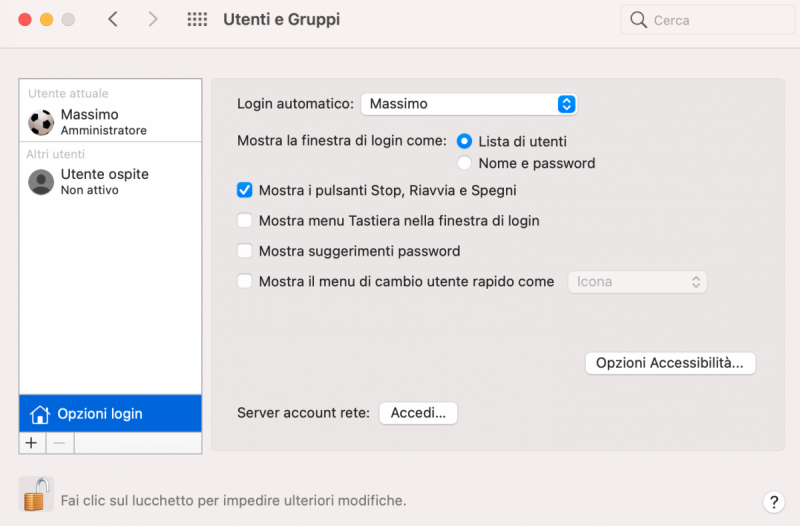Click the forward navigation arrow
The image size is (800, 526).
(x=152, y=19)
